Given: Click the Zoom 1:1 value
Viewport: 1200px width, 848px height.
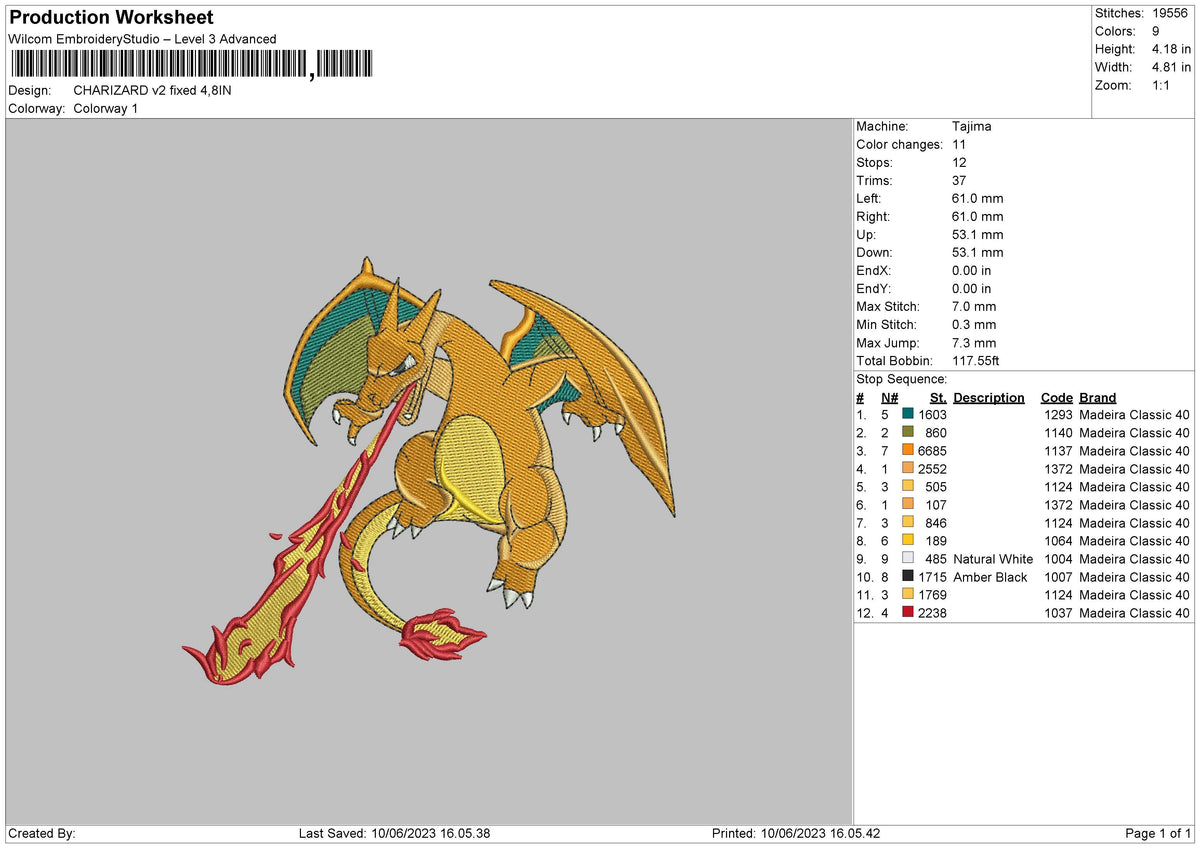Looking at the screenshot, I should [1160, 85].
